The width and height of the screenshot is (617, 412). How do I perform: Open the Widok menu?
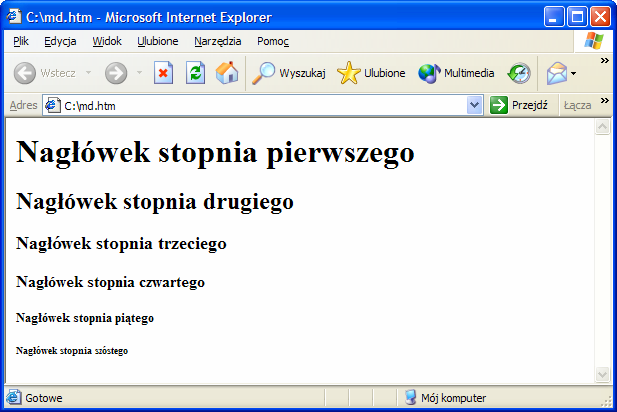click(107, 41)
